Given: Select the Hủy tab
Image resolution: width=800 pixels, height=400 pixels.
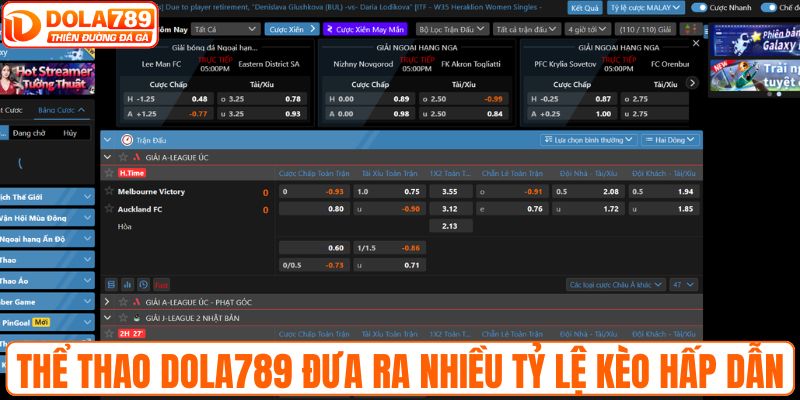Looking at the screenshot, I should [x=70, y=133].
